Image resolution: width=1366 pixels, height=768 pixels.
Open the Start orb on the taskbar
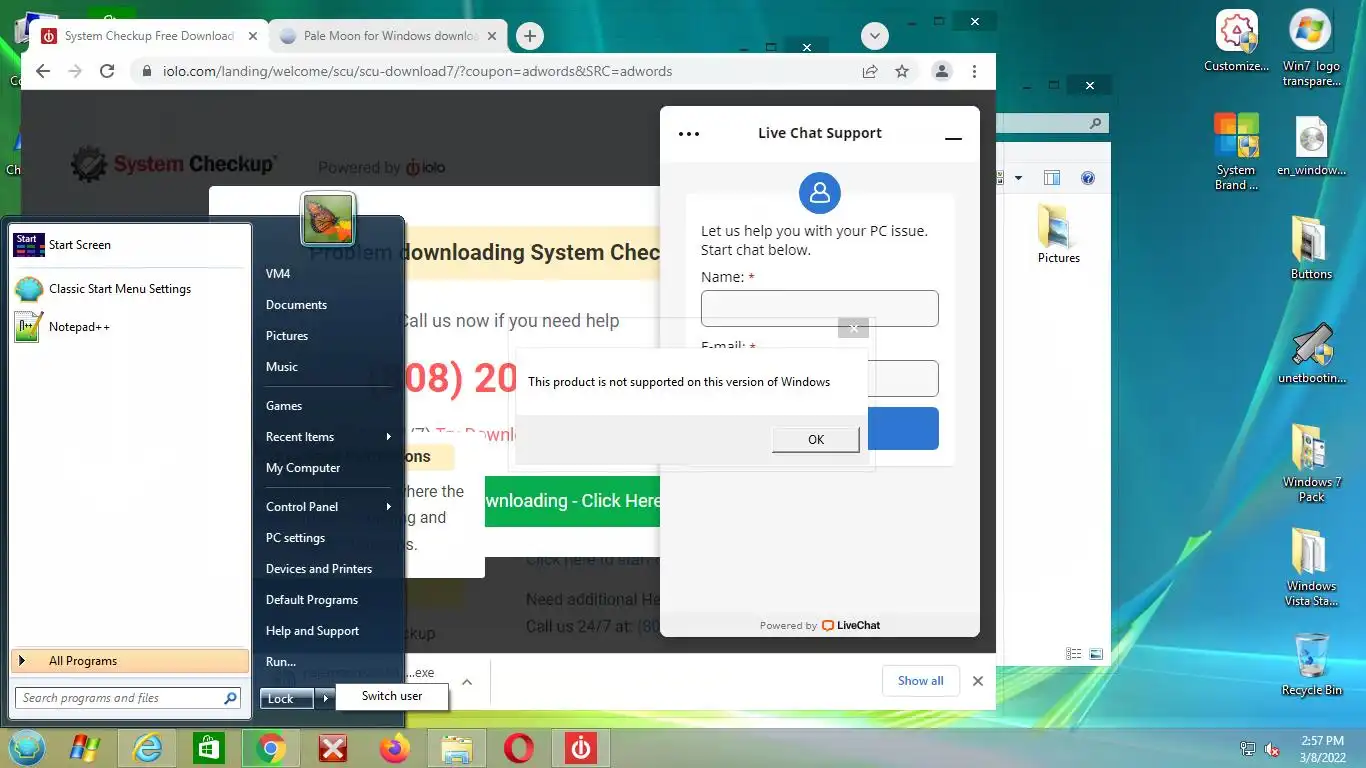[27, 748]
